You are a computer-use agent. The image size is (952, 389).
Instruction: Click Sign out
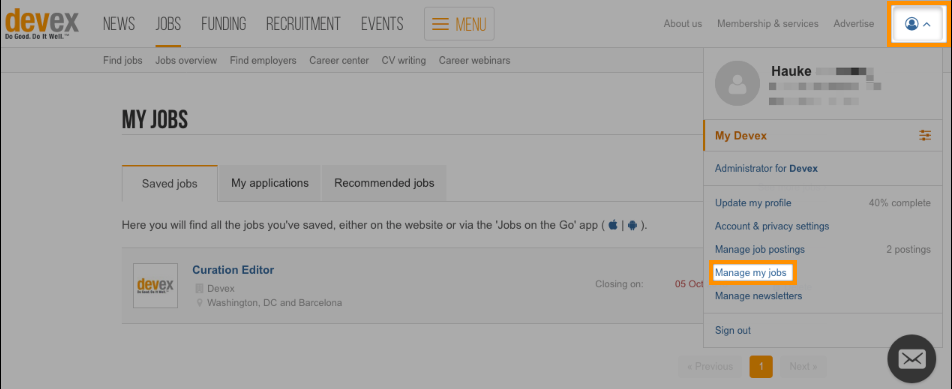pos(733,331)
